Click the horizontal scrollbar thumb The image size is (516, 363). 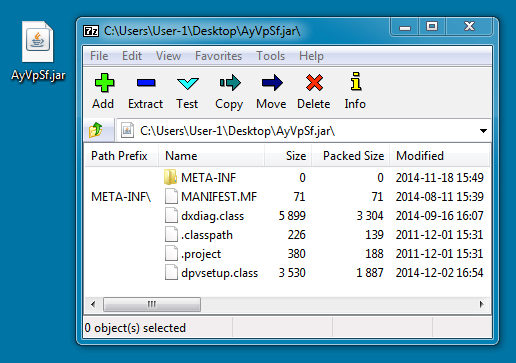pyautogui.click(x=152, y=304)
